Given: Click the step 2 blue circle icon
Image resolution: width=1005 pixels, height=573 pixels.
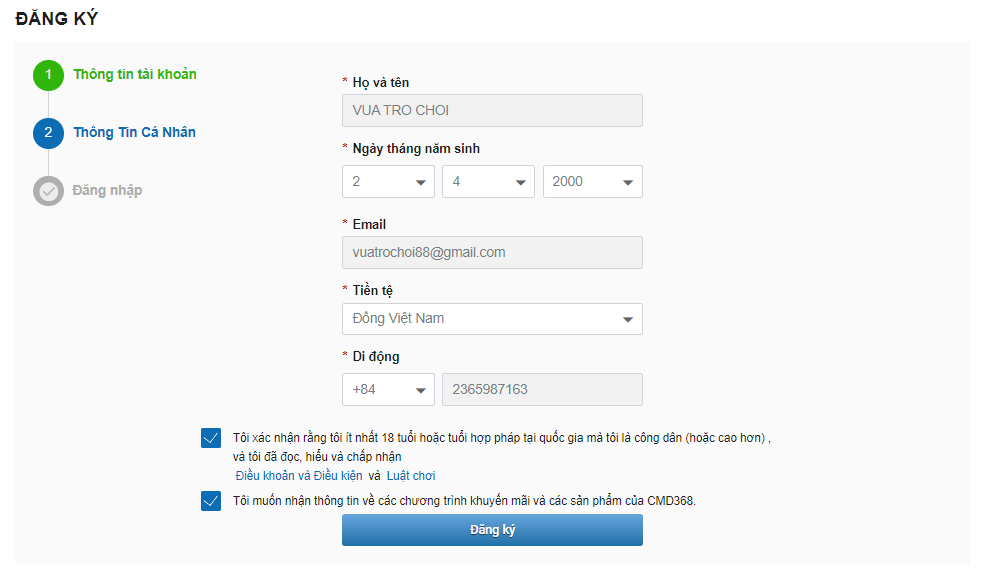Looking at the screenshot, I should point(48,133).
